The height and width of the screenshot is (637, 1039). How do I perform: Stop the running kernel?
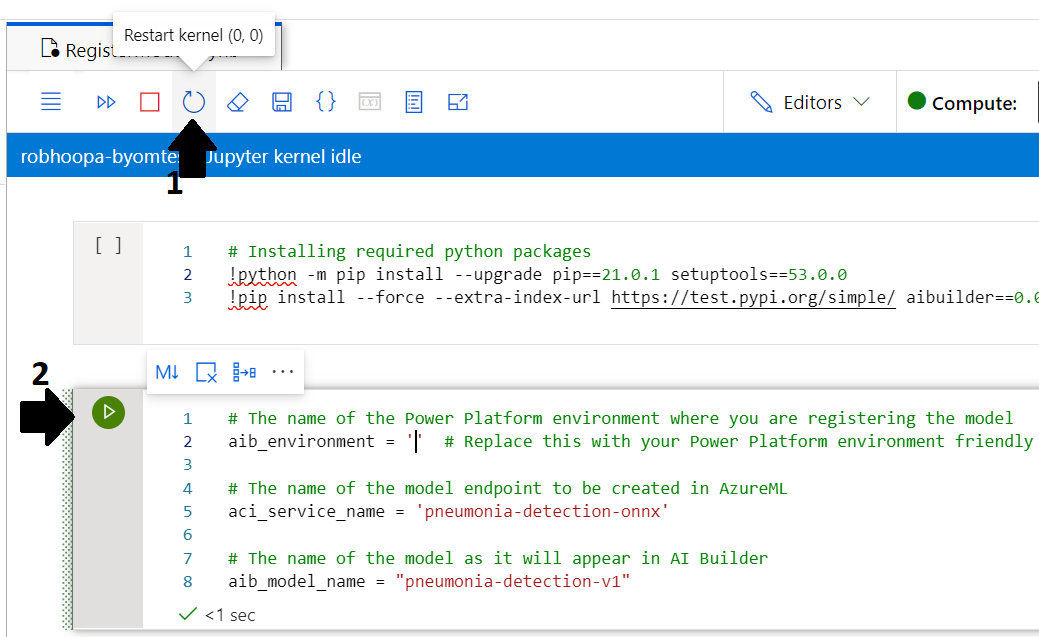coord(149,101)
